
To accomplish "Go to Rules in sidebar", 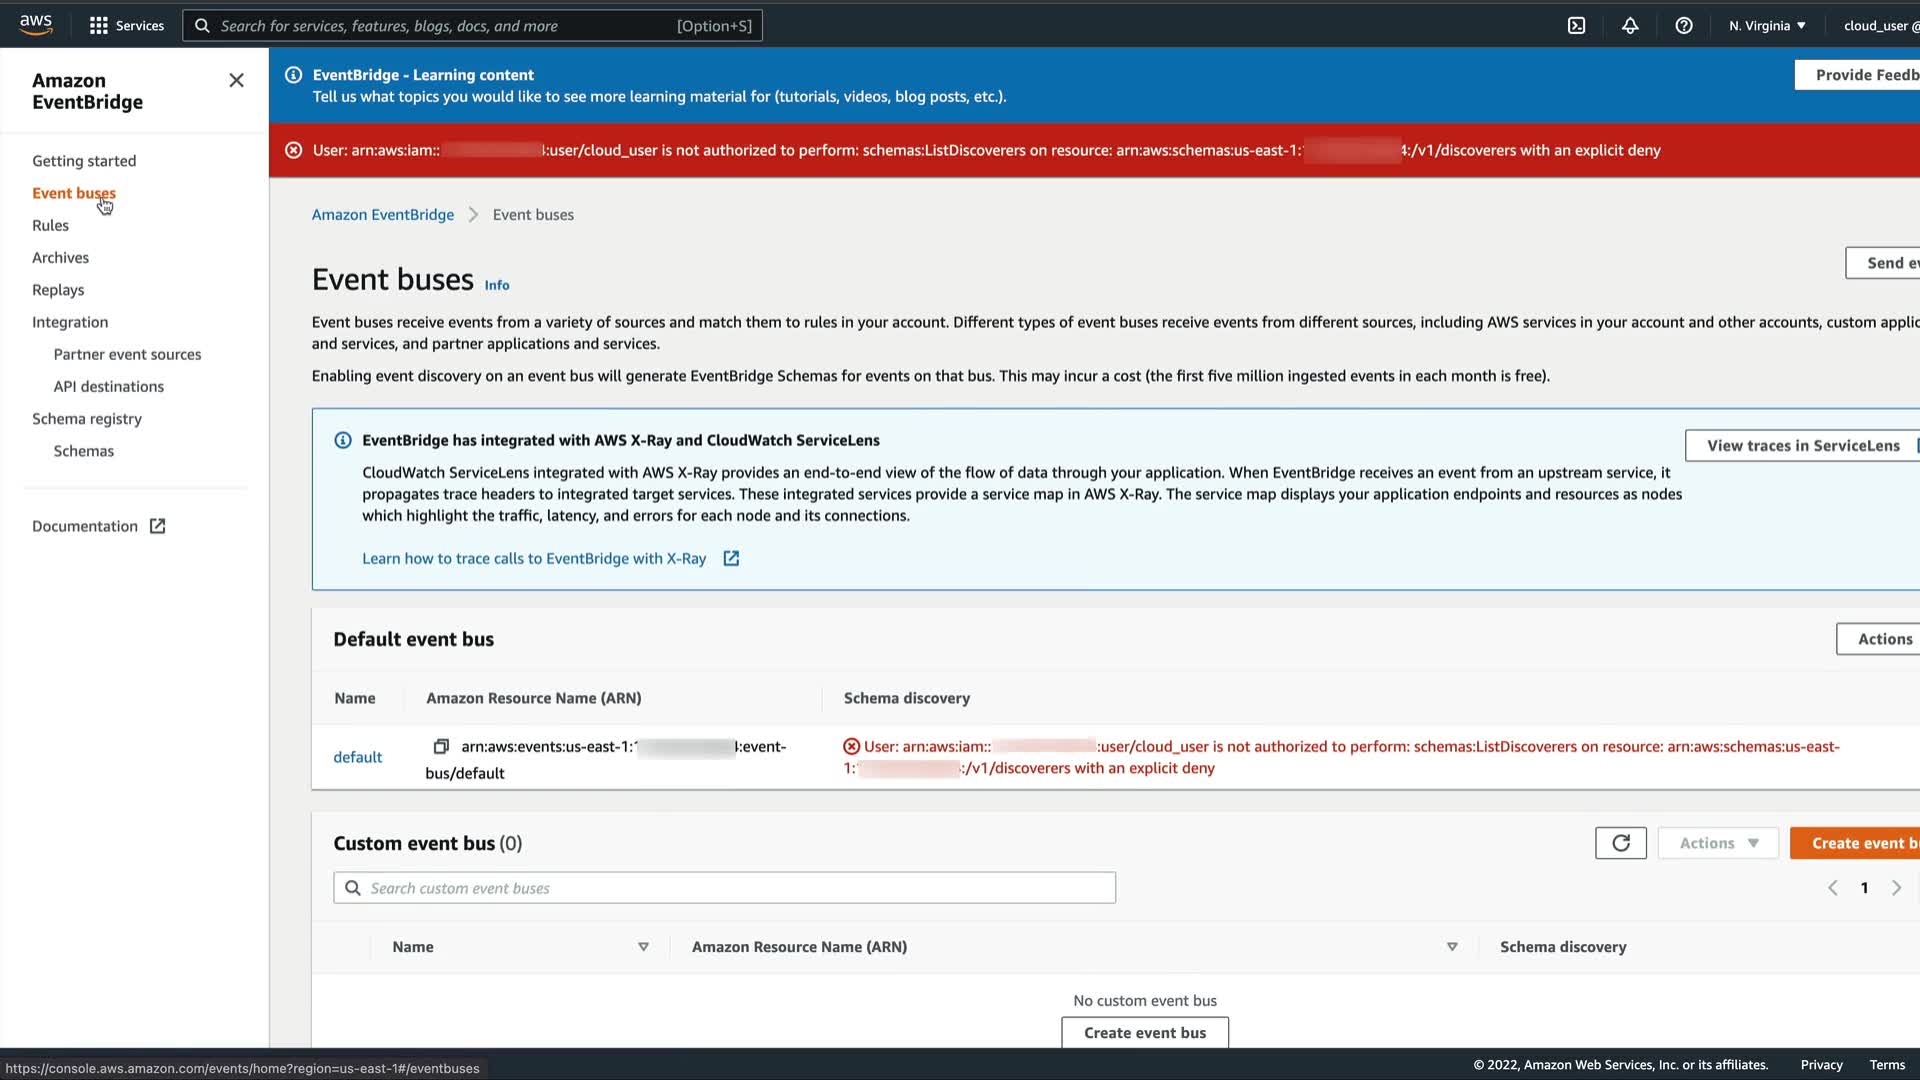I will [50, 225].
